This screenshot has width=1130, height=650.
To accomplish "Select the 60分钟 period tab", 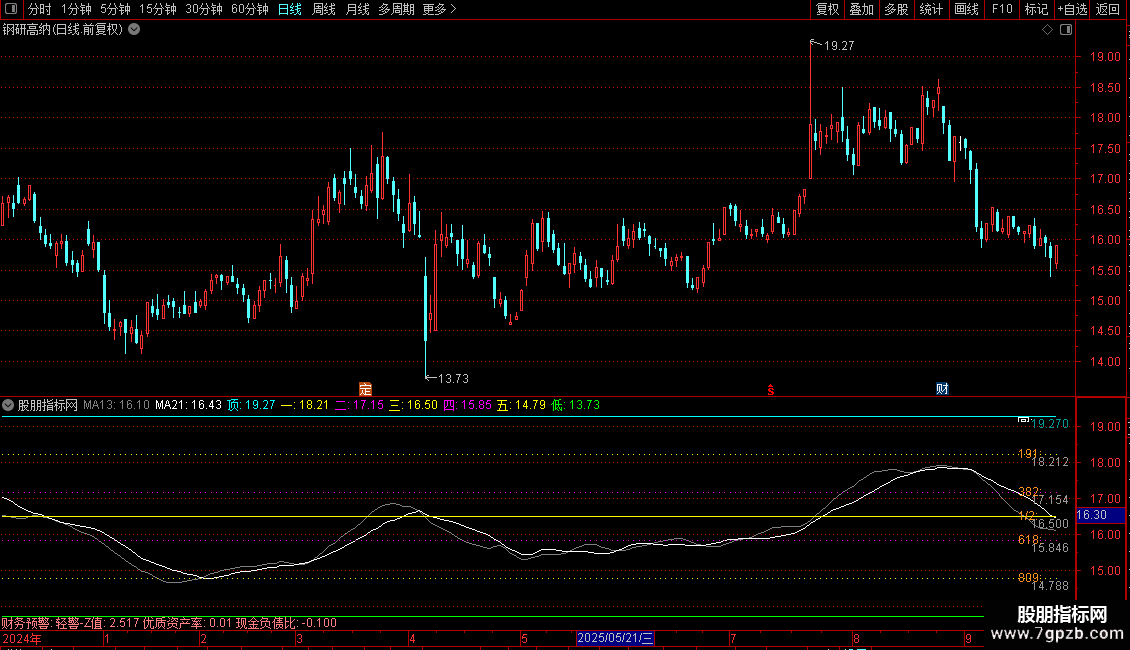I will pyautogui.click(x=250, y=9).
